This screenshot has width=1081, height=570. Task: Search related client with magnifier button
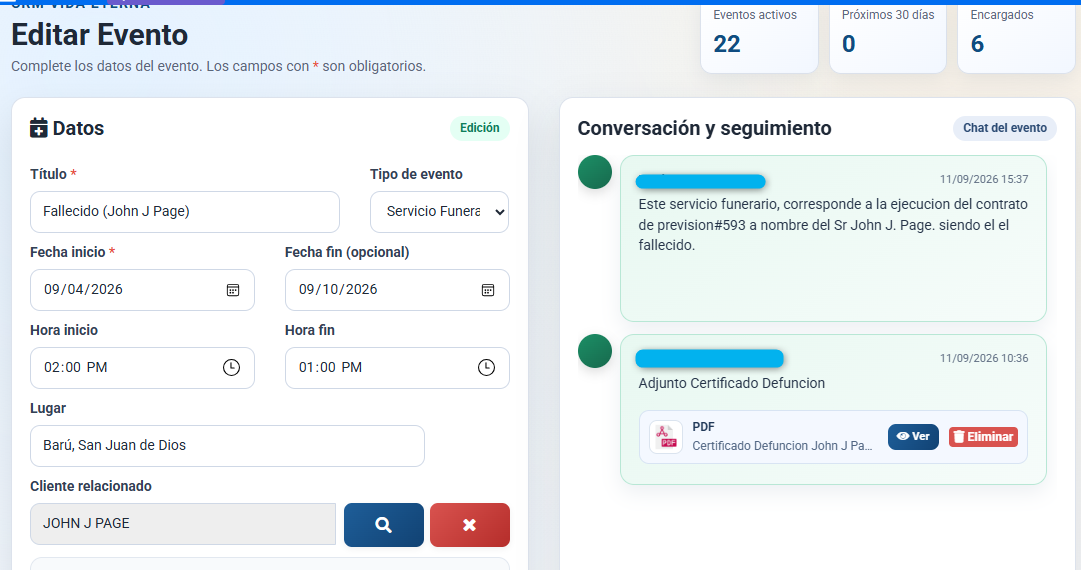click(383, 525)
